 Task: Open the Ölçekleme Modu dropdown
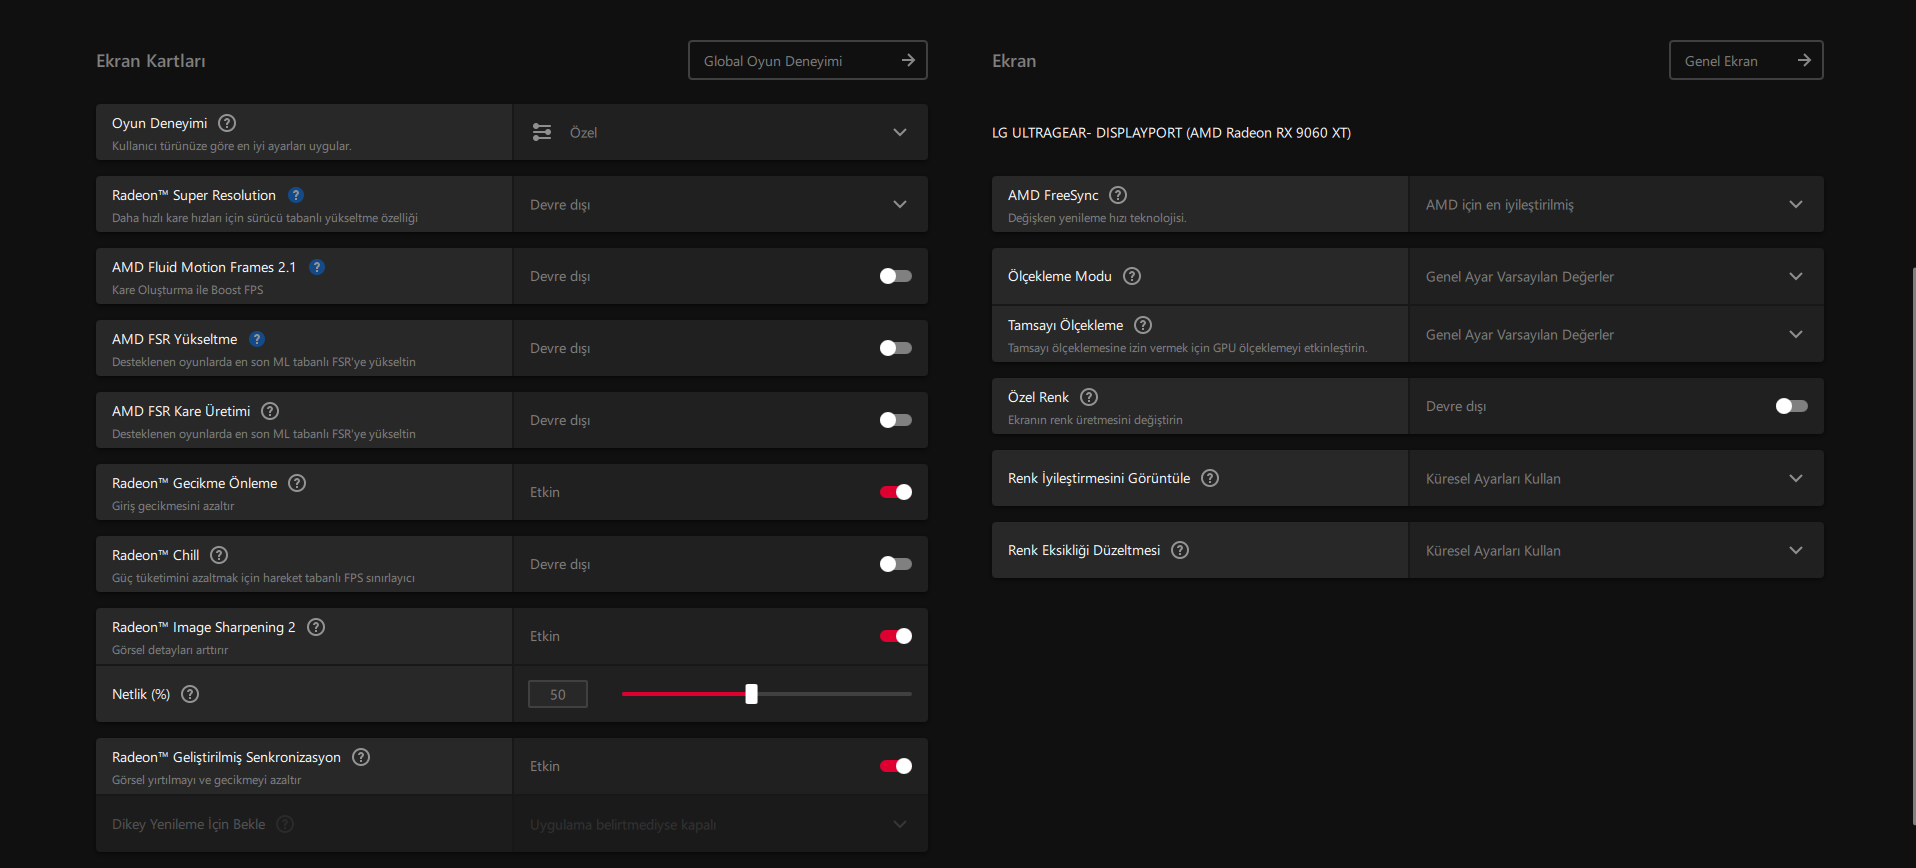point(1616,276)
